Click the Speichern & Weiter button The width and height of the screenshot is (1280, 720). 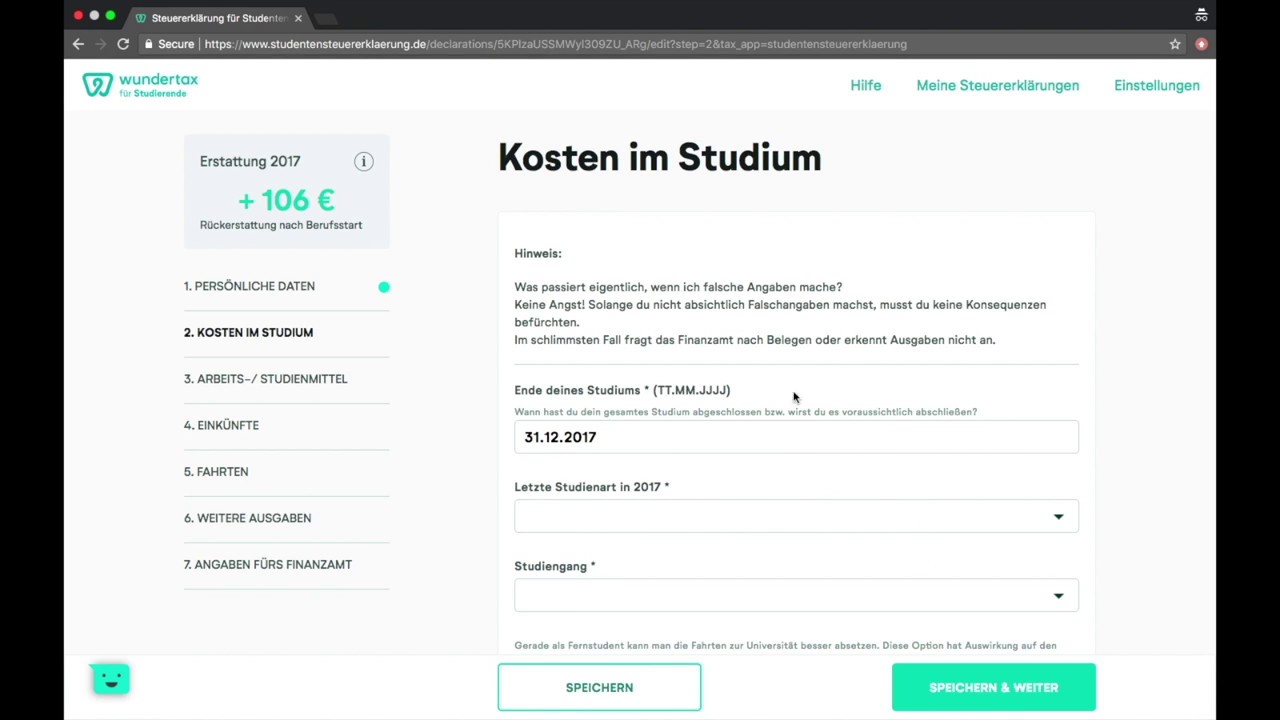pyautogui.click(x=993, y=687)
